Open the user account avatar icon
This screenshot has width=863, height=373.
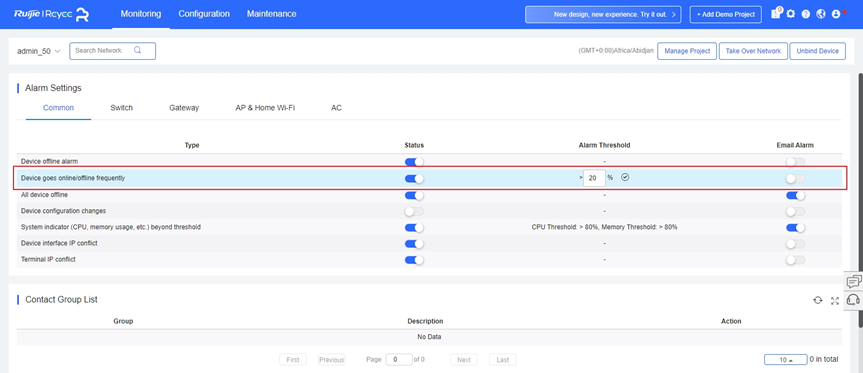click(x=836, y=14)
